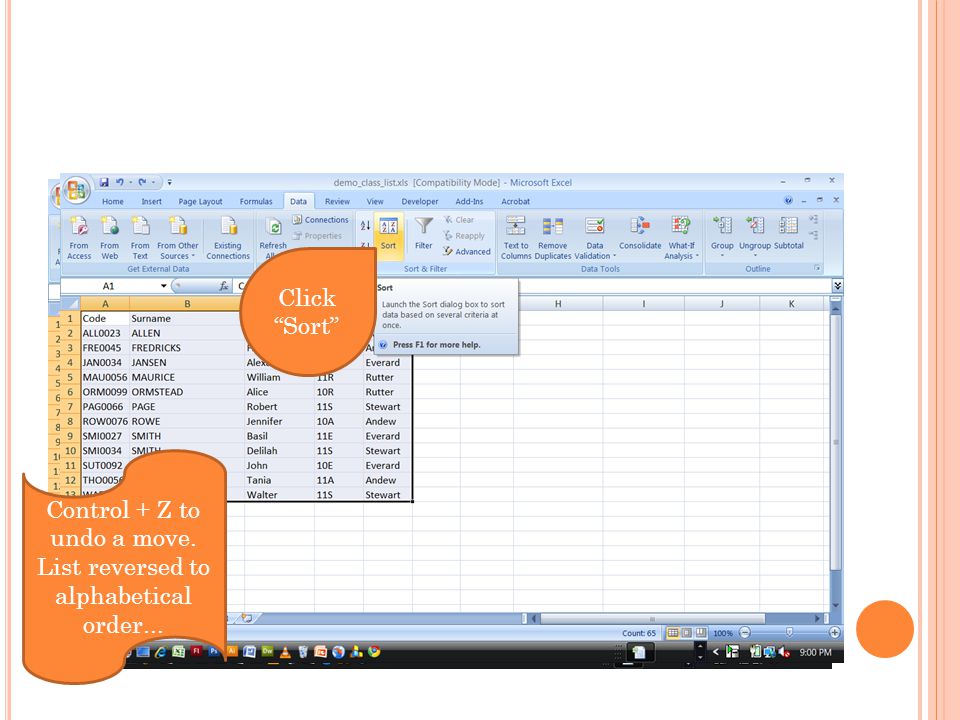The width and height of the screenshot is (960, 720).
Task: Click the Data ribbon tab
Action: coord(299,201)
